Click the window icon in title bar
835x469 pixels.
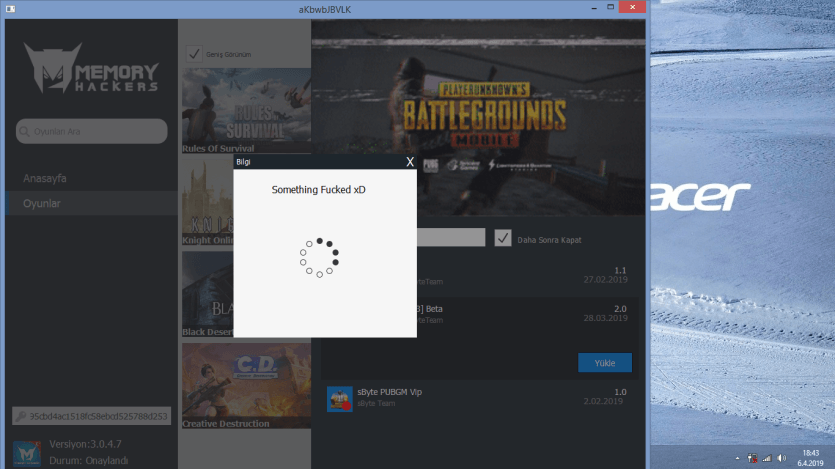click(10, 9)
